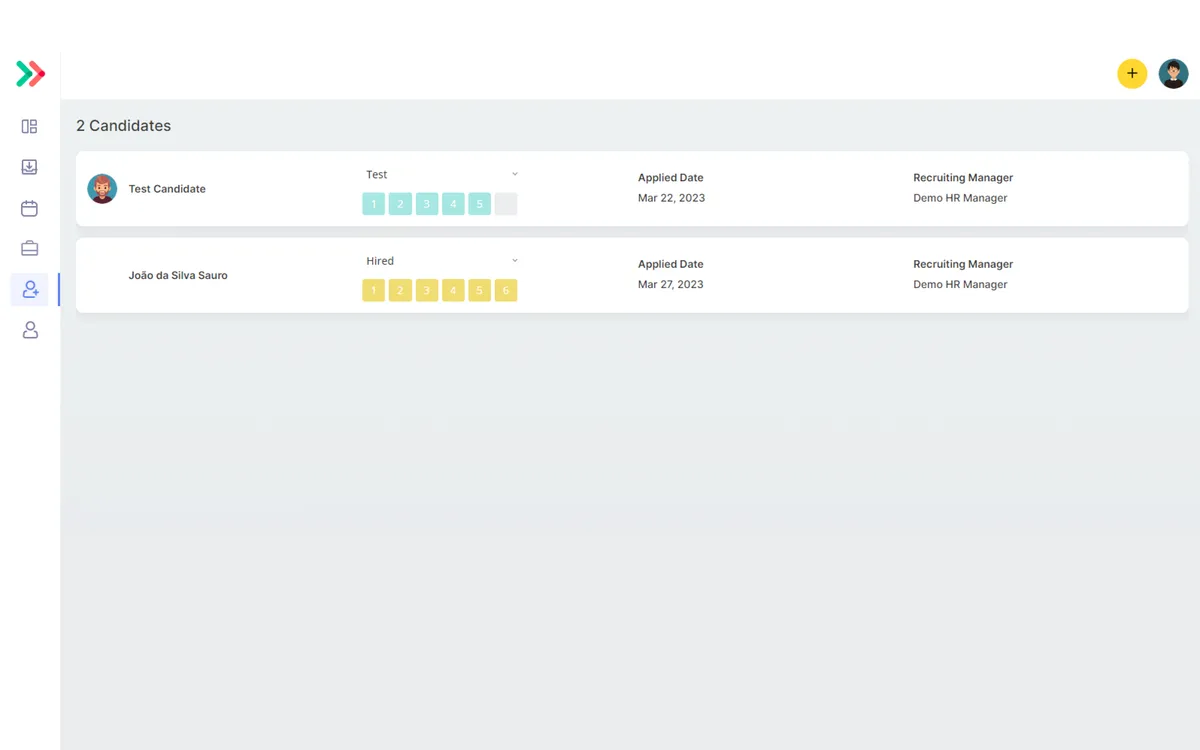The image size is (1200, 750).
Task: Open the inbox download icon in sidebar
Action: pyautogui.click(x=30, y=167)
